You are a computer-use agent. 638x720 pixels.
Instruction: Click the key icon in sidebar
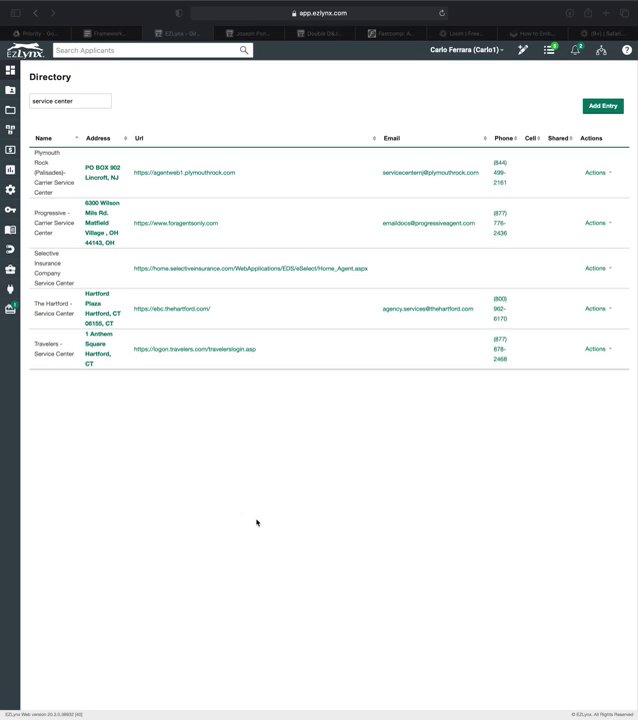click(10, 209)
